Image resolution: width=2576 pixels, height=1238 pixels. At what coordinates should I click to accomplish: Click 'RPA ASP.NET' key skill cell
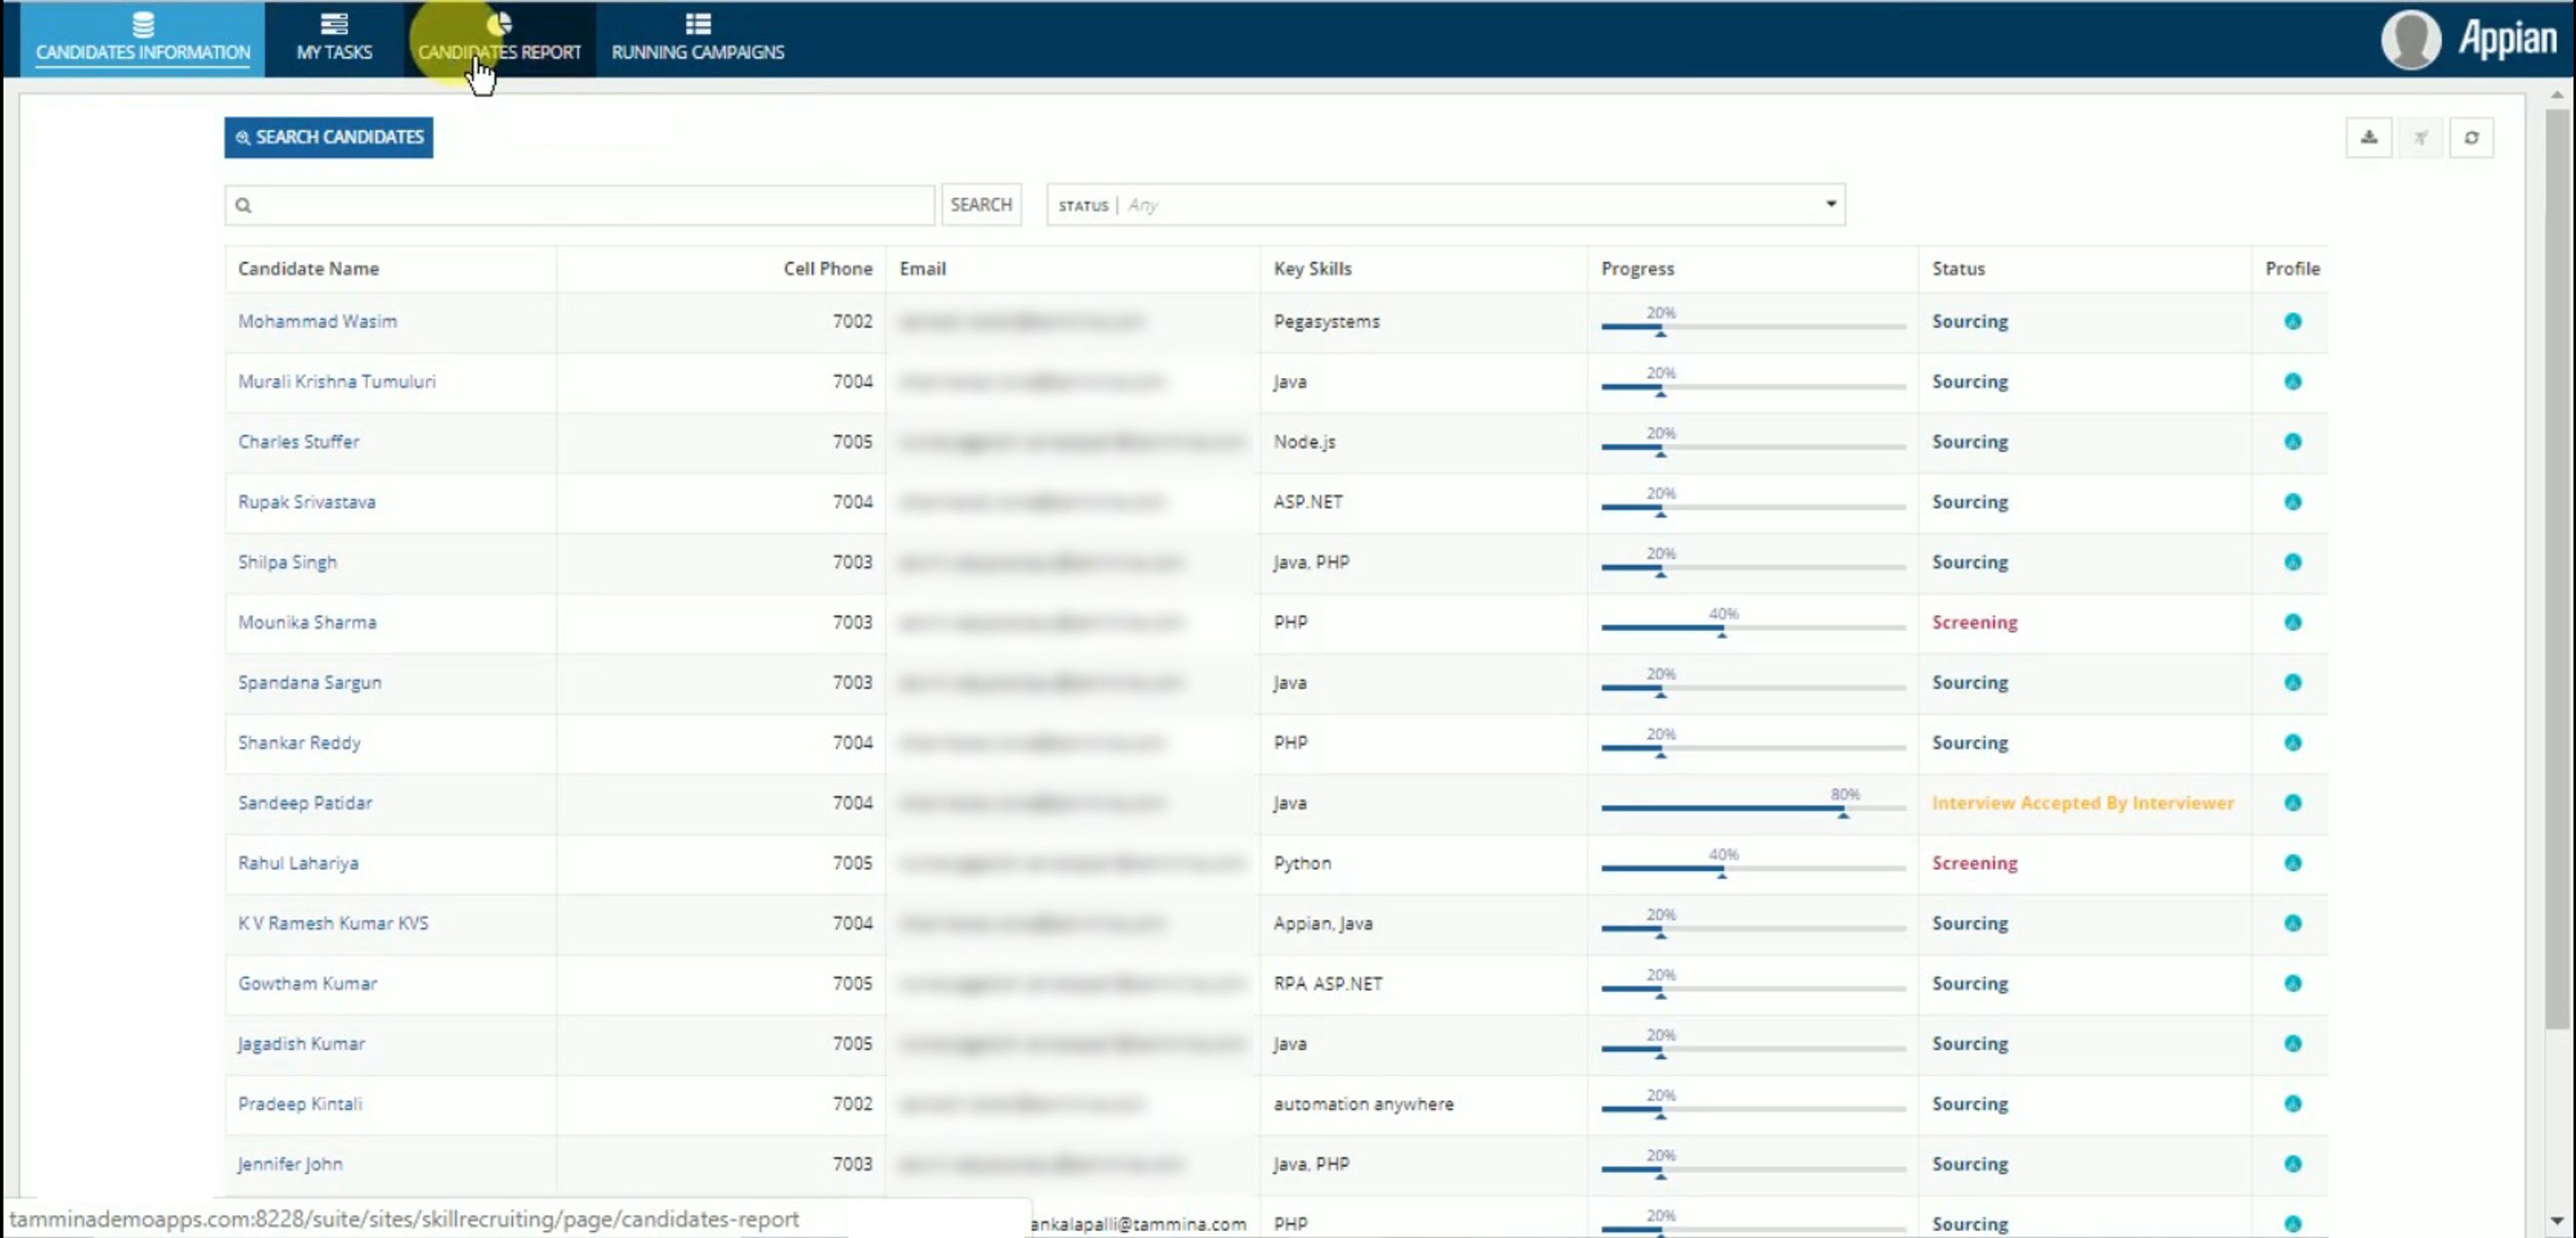point(1327,983)
